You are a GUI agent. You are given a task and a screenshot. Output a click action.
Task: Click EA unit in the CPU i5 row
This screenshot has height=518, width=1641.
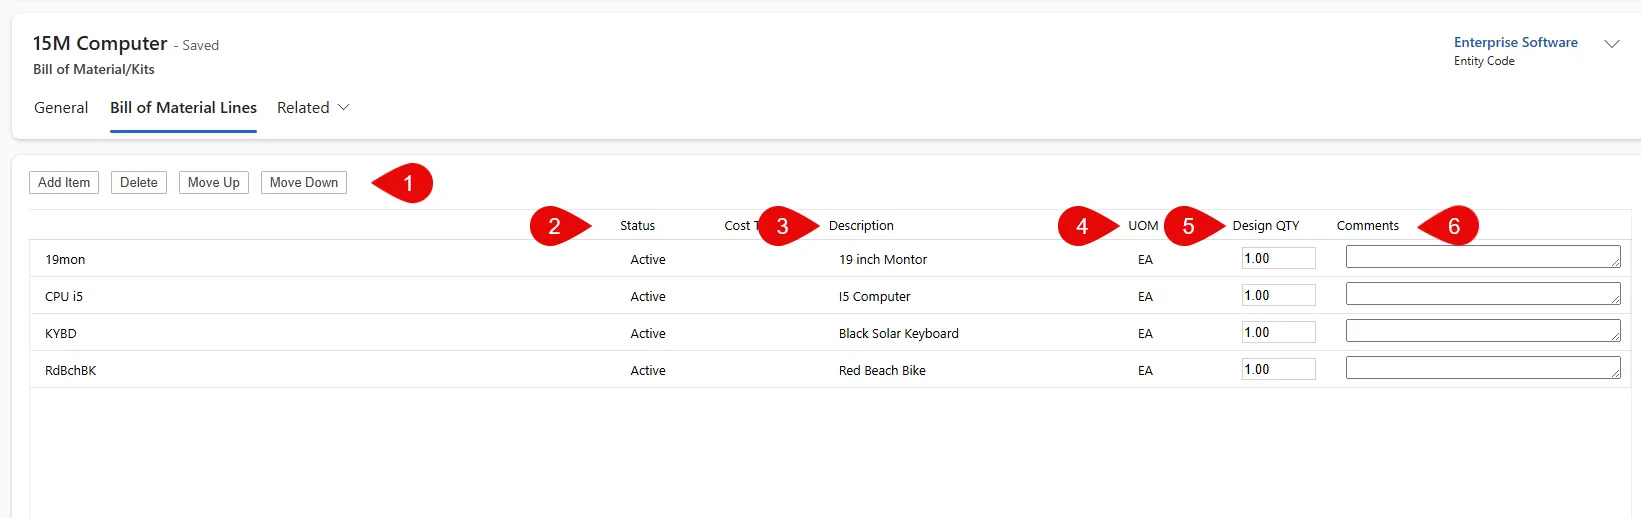(1145, 296)
